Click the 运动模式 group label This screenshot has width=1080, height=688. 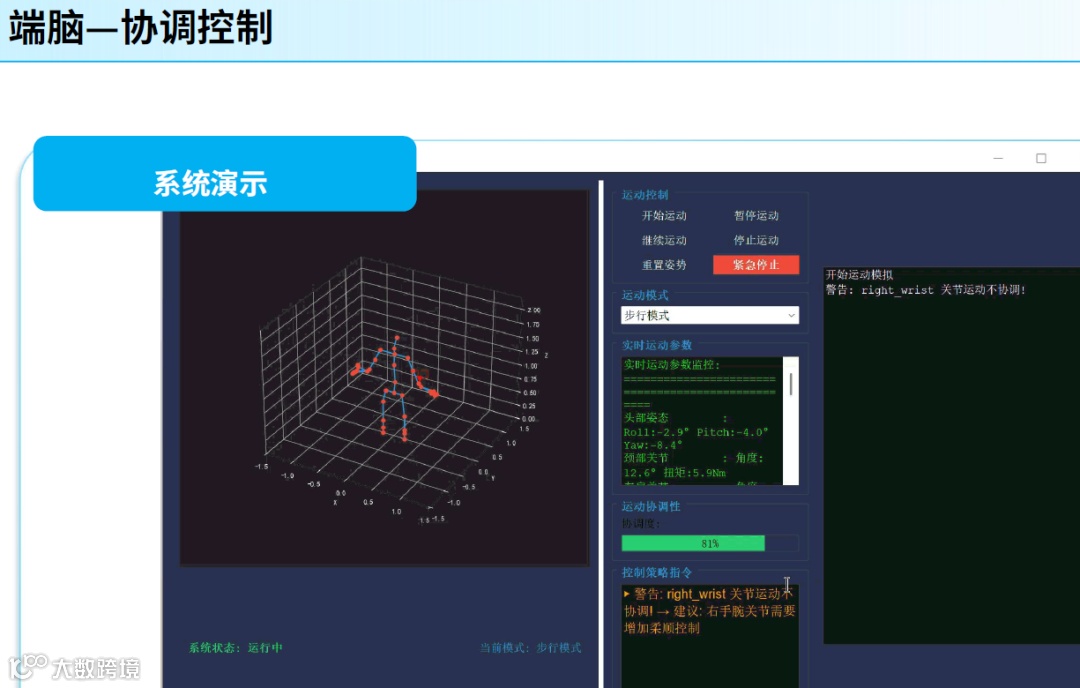pyautogui.click(x=645, y=295)
